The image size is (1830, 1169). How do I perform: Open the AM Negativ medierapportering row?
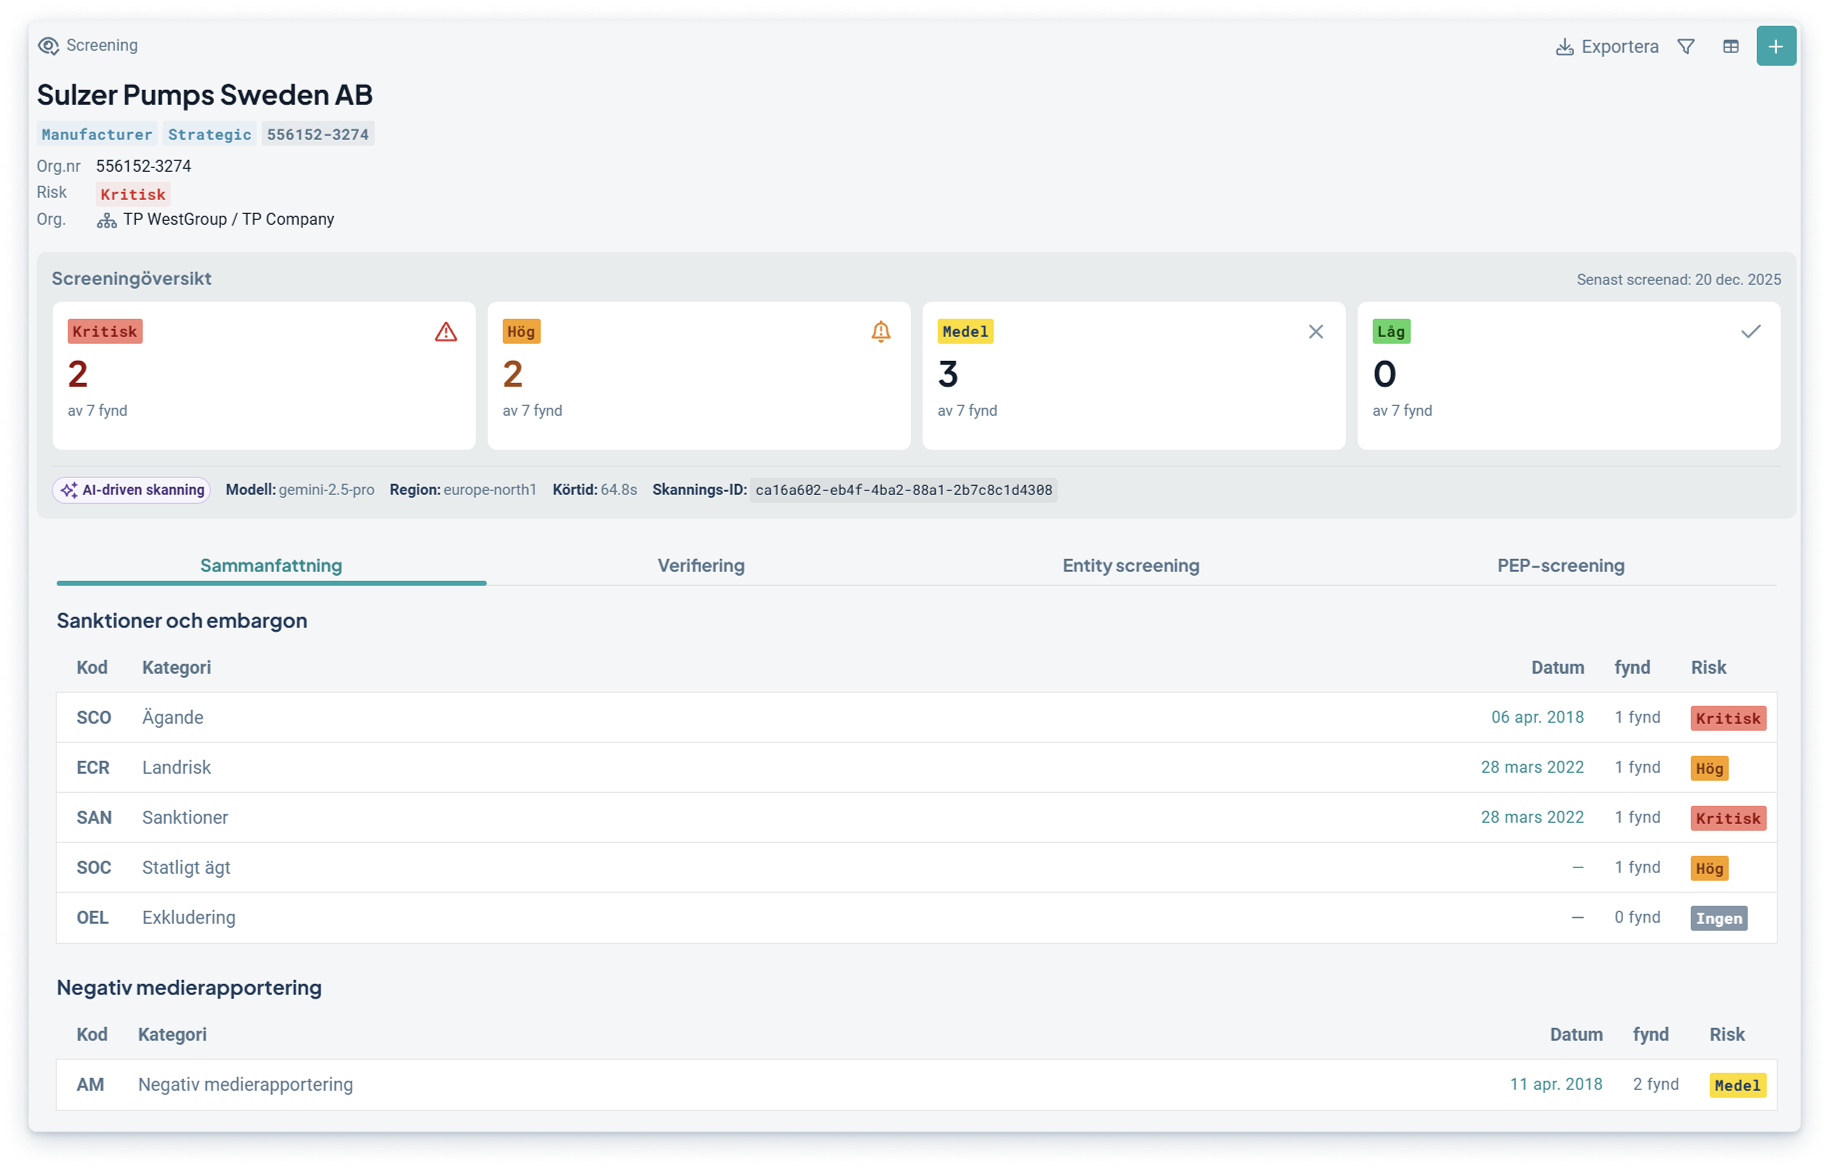916,1085
